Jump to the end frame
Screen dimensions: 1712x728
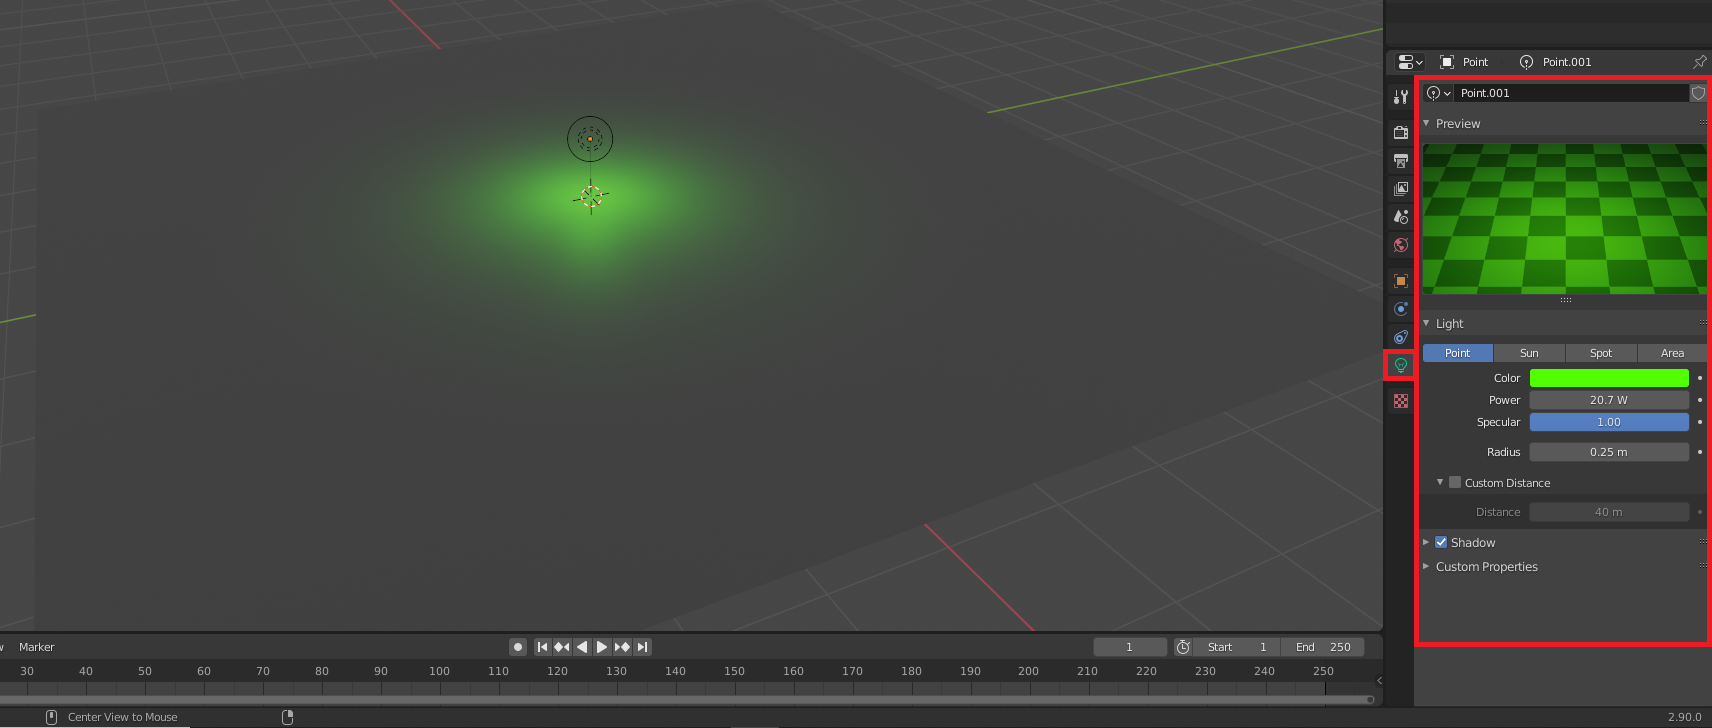[642, 647]
